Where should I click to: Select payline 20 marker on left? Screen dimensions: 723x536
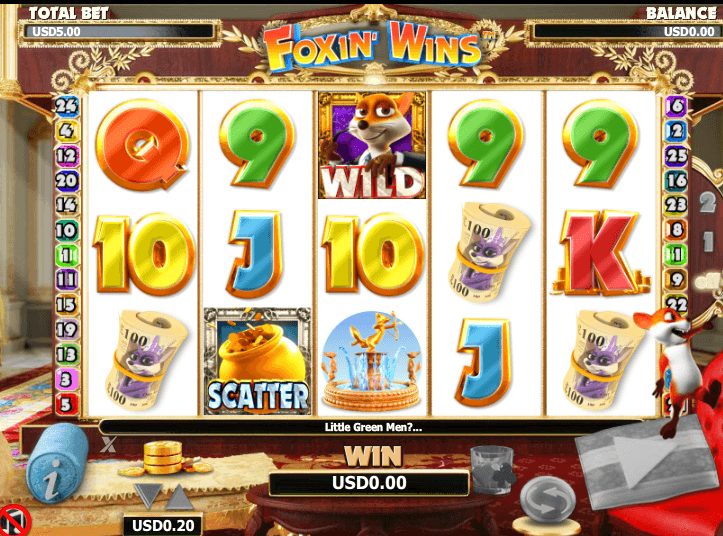[66, 180]
